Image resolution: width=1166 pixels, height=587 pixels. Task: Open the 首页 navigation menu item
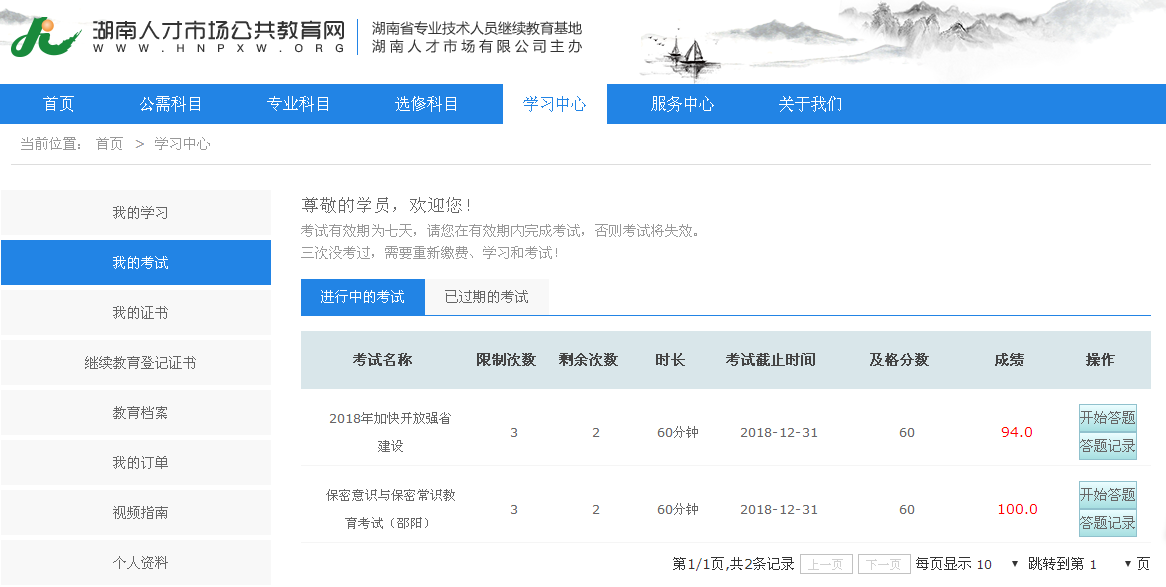pos(58,104)
